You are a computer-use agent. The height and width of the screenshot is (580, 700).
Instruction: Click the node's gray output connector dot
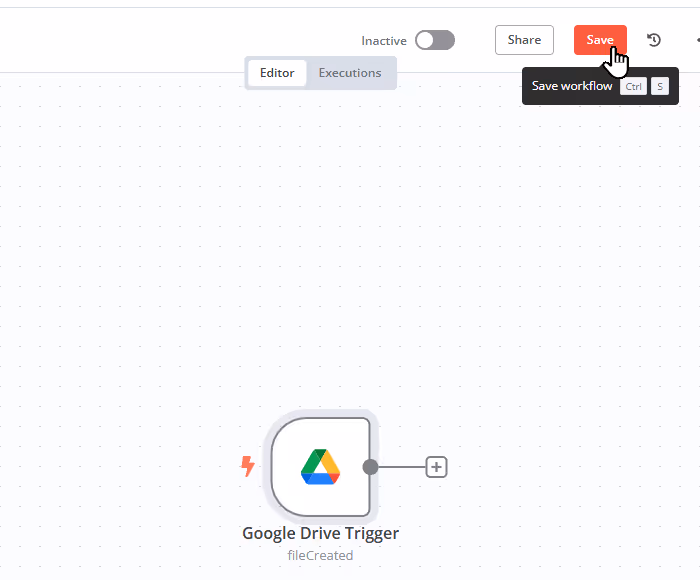tap(370, 467)
